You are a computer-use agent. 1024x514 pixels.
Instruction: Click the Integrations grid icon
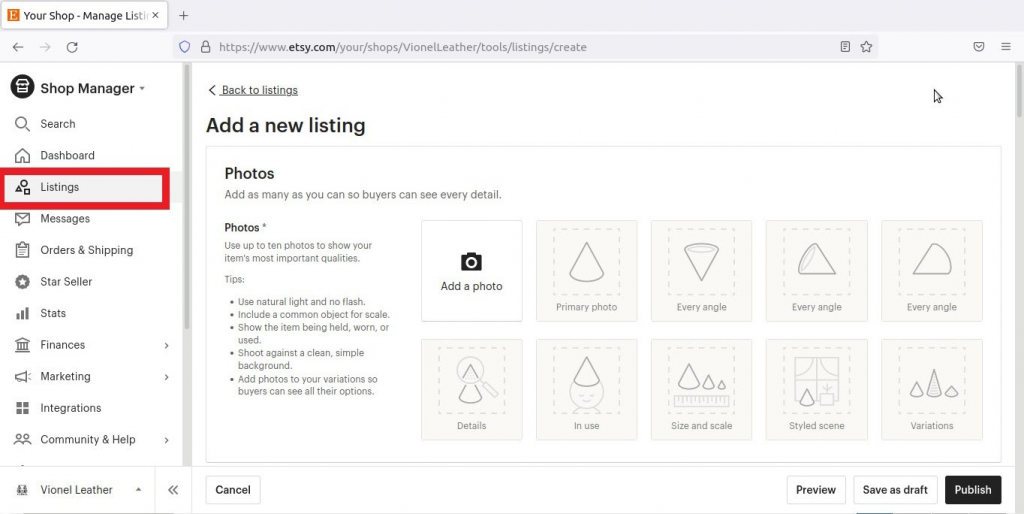point(22,408)
